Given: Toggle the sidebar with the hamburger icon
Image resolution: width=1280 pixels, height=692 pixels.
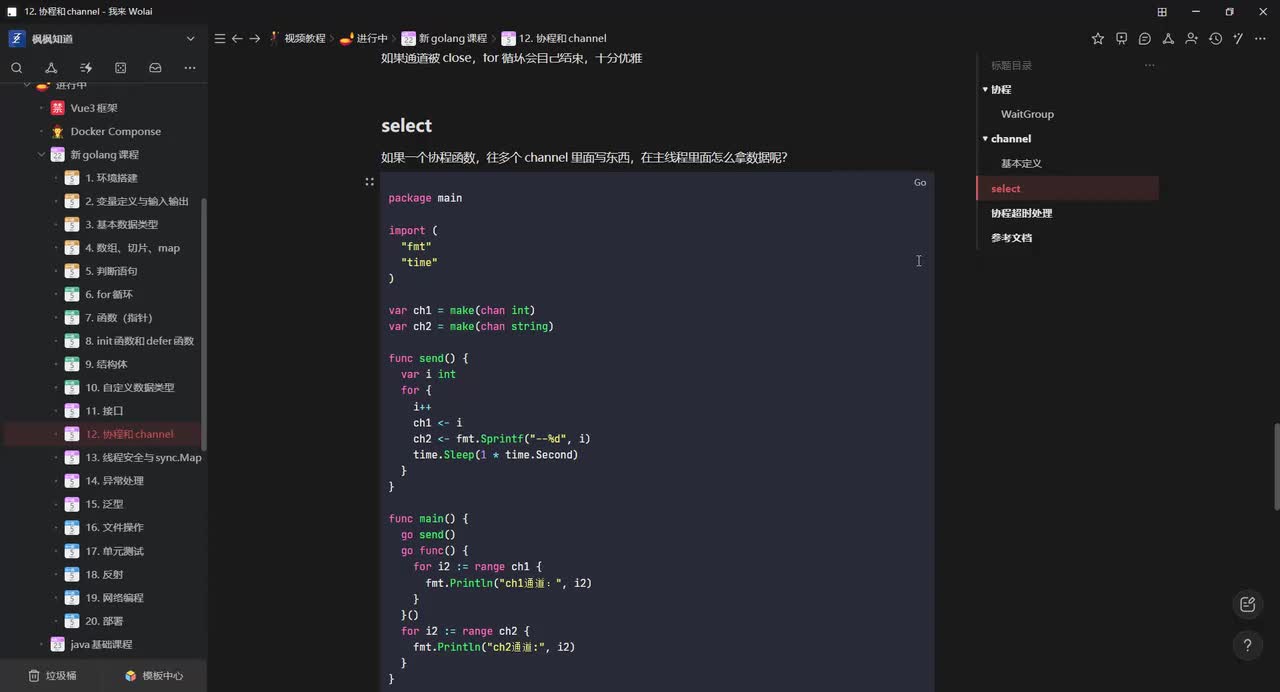Looking at the screenshot, I should tap(220, 38).
